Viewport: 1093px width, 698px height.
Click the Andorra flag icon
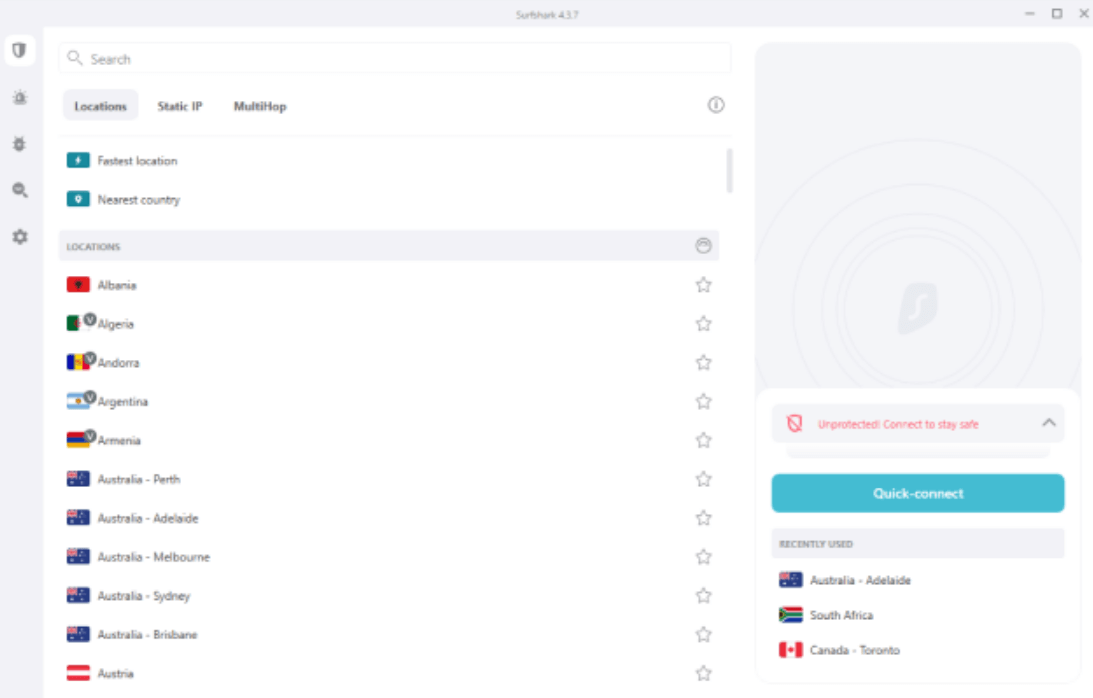pos(77,363)
